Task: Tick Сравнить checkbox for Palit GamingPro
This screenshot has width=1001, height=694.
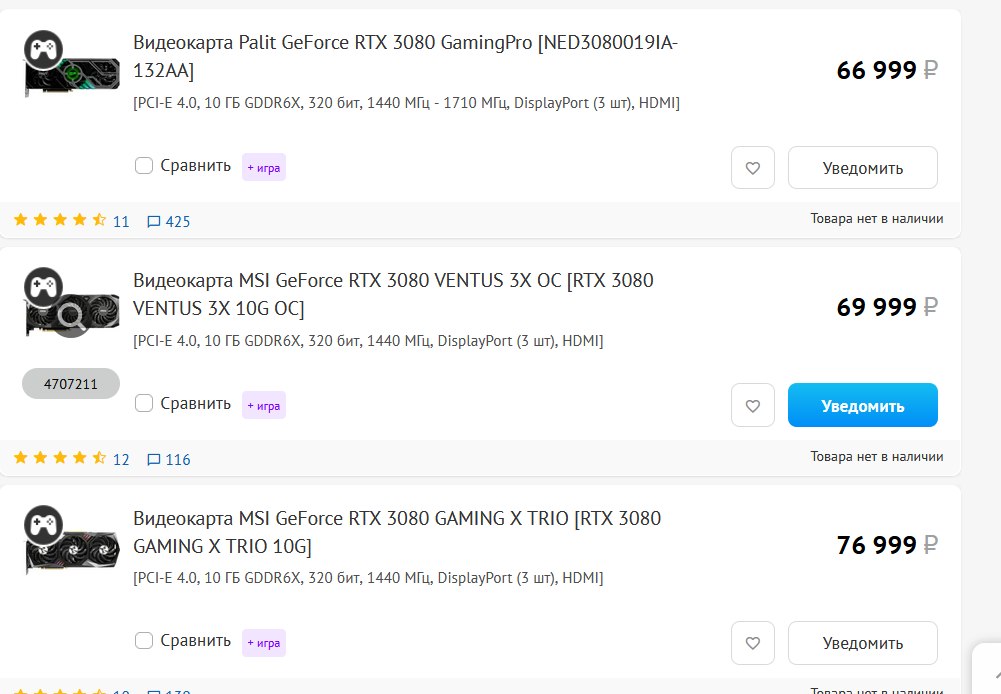Action: [144, 165]
